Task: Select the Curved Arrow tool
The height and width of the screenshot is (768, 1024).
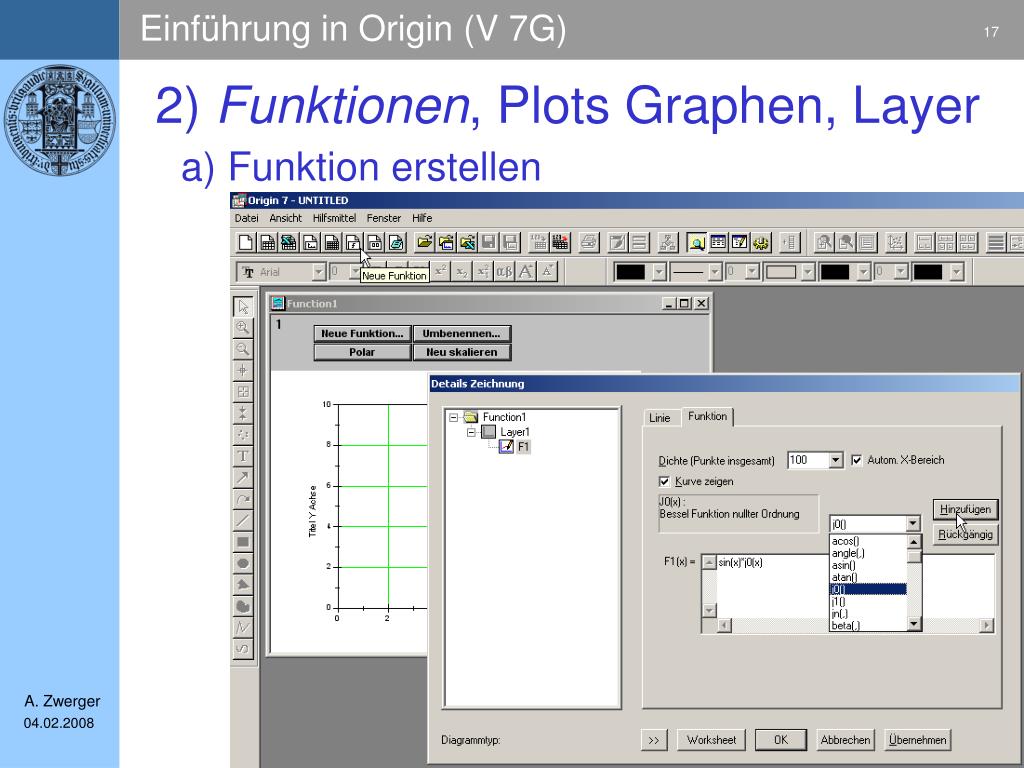Action: pyautogui.click(x=243, y=499)
